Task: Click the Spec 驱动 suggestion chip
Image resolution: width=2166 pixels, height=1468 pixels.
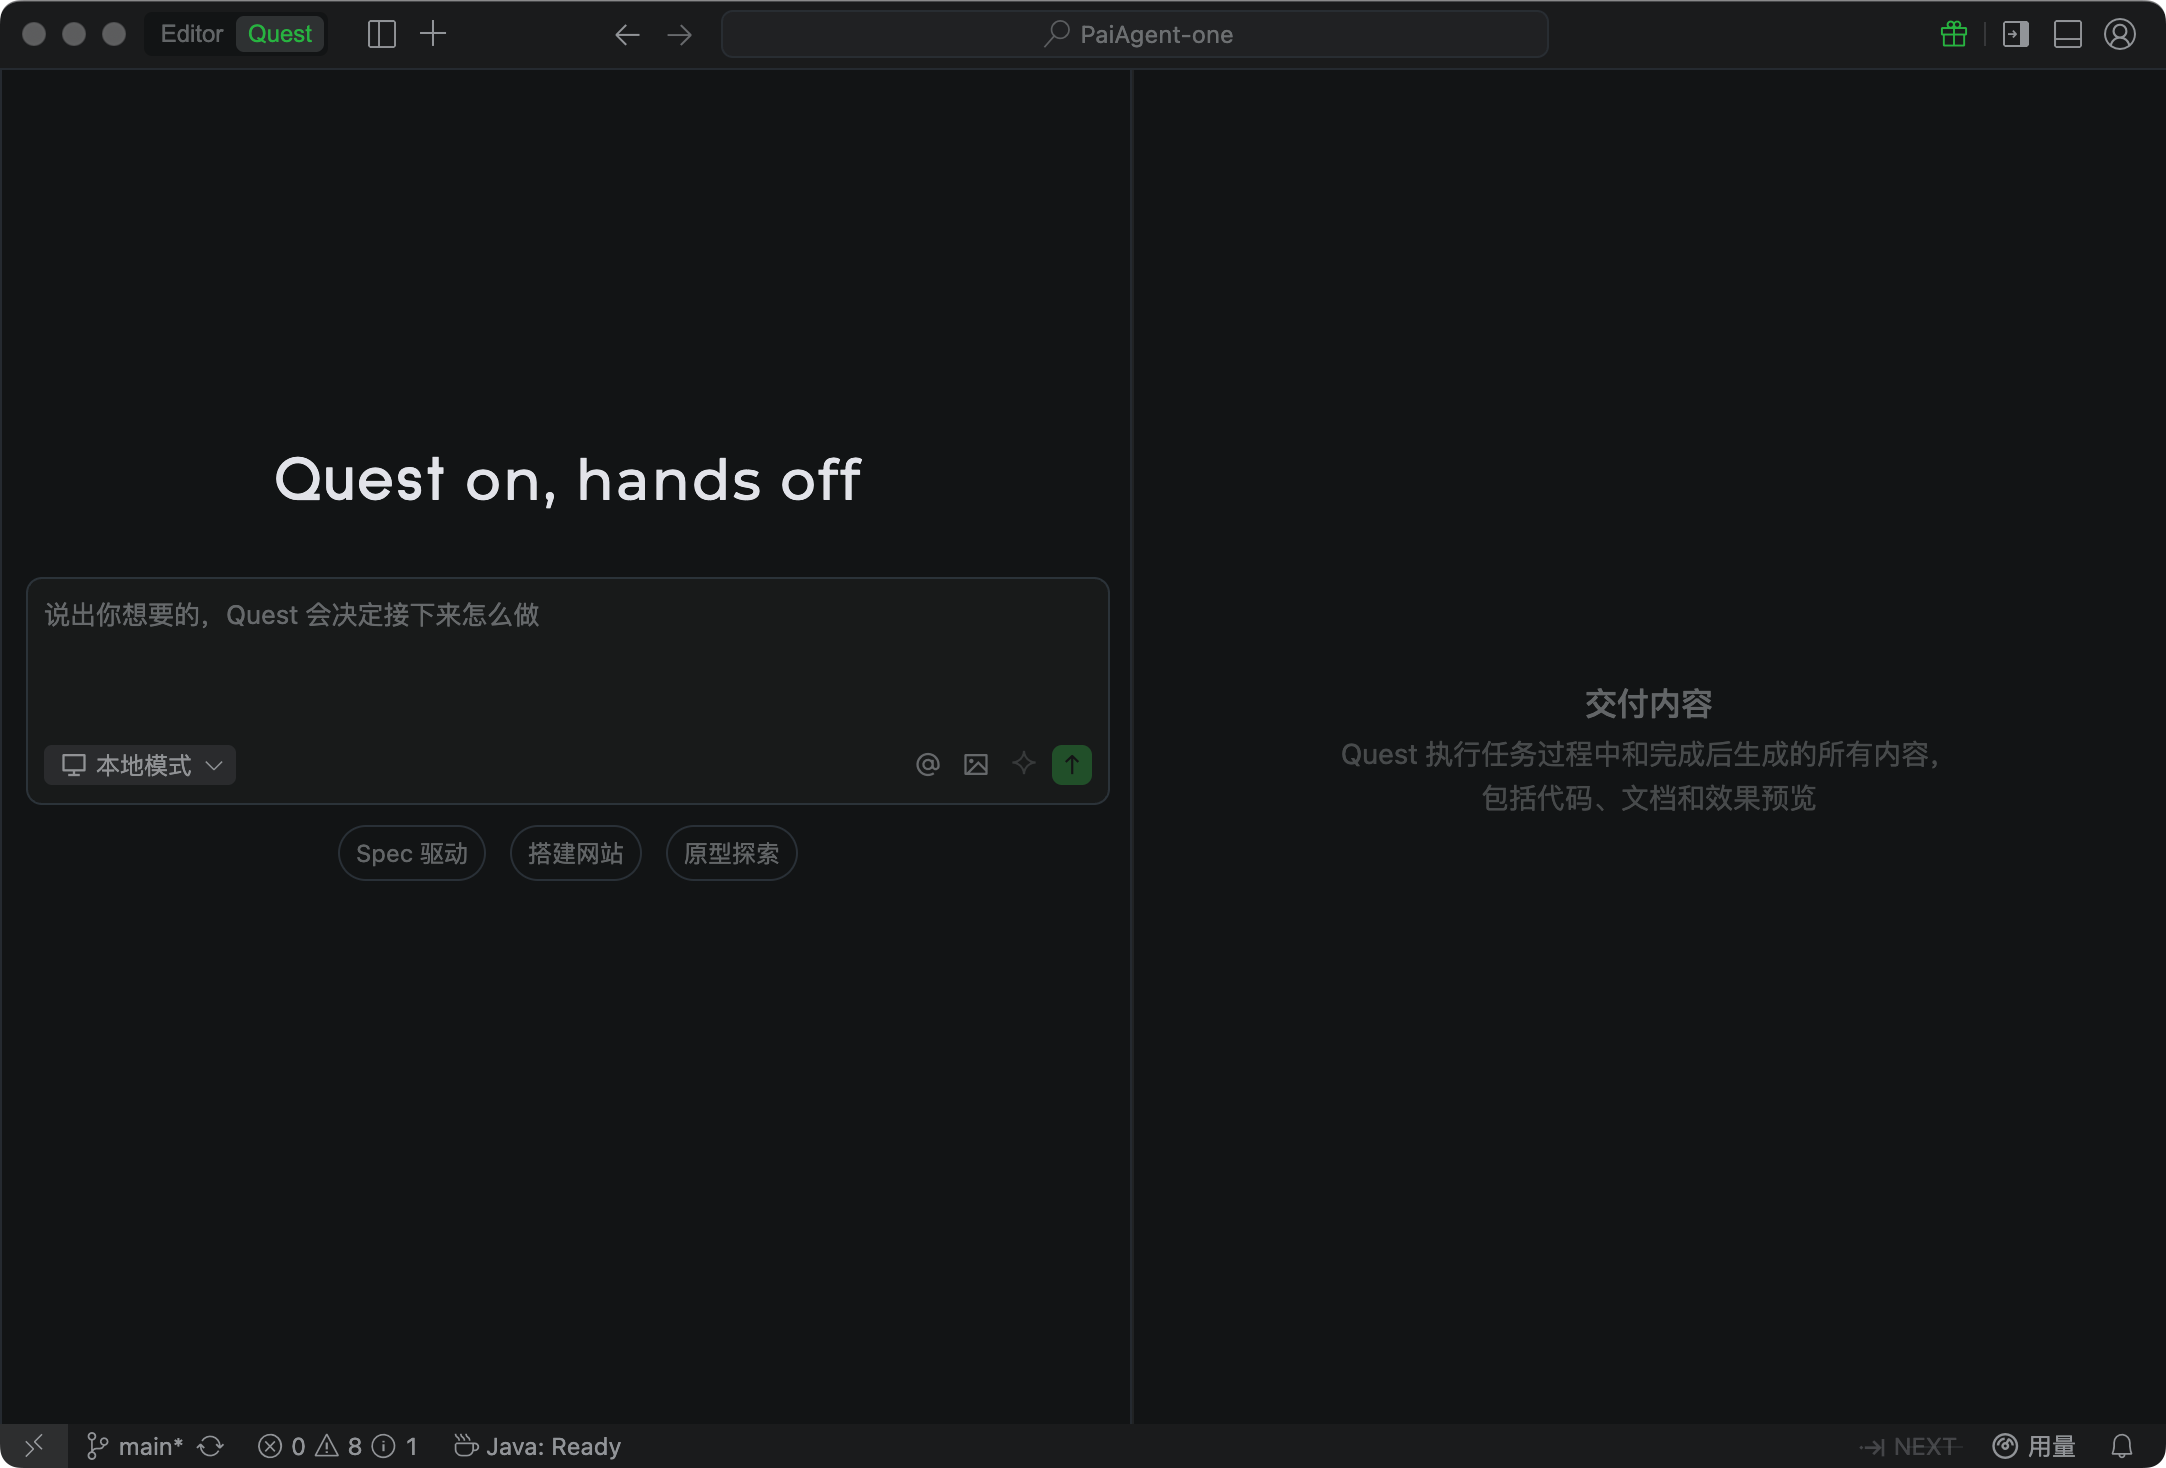Action: pyautogui.click(x=412, y=854)
